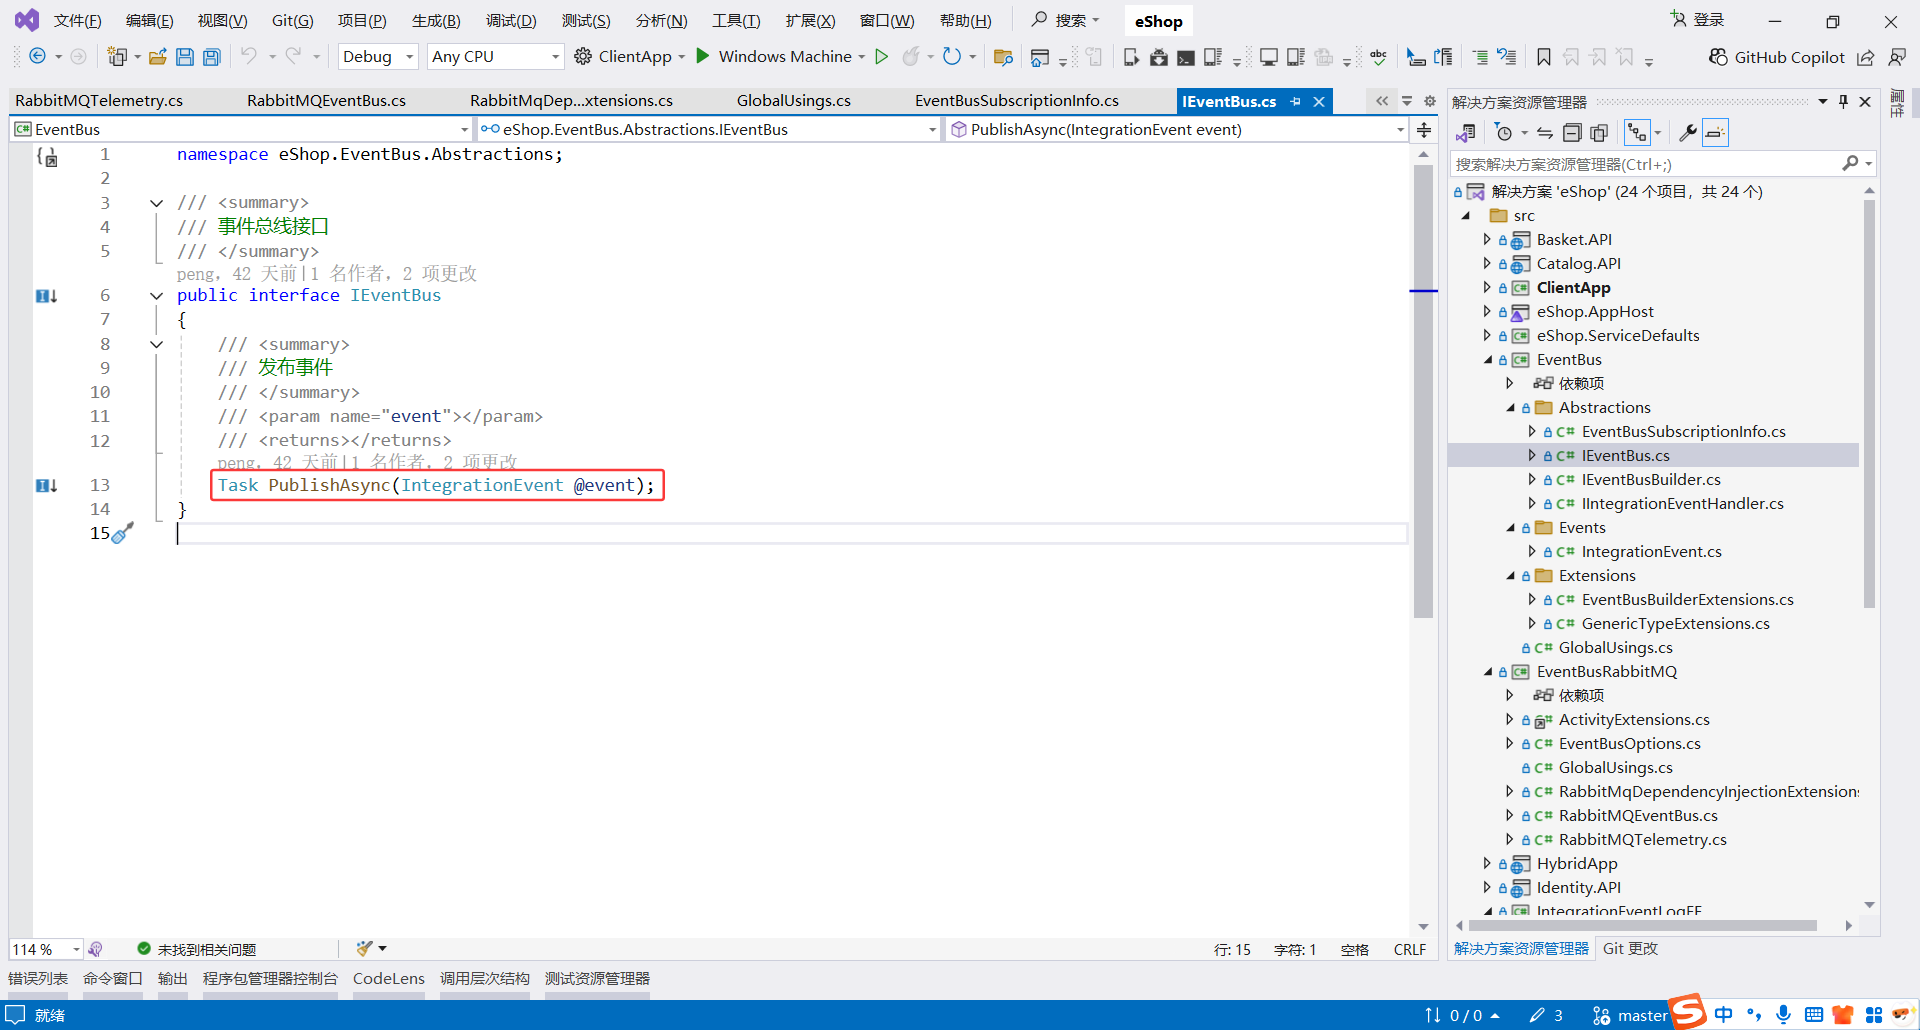Open the 114 % zoom dropdown
The width and height of the screenshot is (1920, 1030).
click(46, 949)
